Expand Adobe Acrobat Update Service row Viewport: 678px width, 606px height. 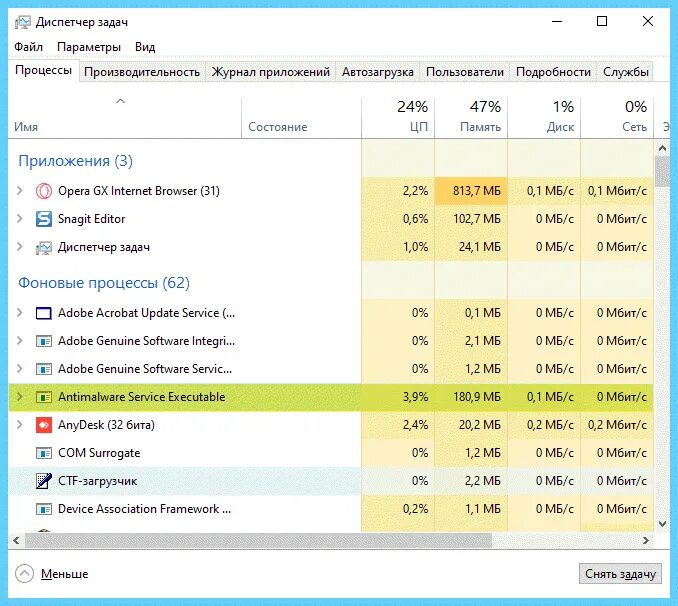coord(19,312)
